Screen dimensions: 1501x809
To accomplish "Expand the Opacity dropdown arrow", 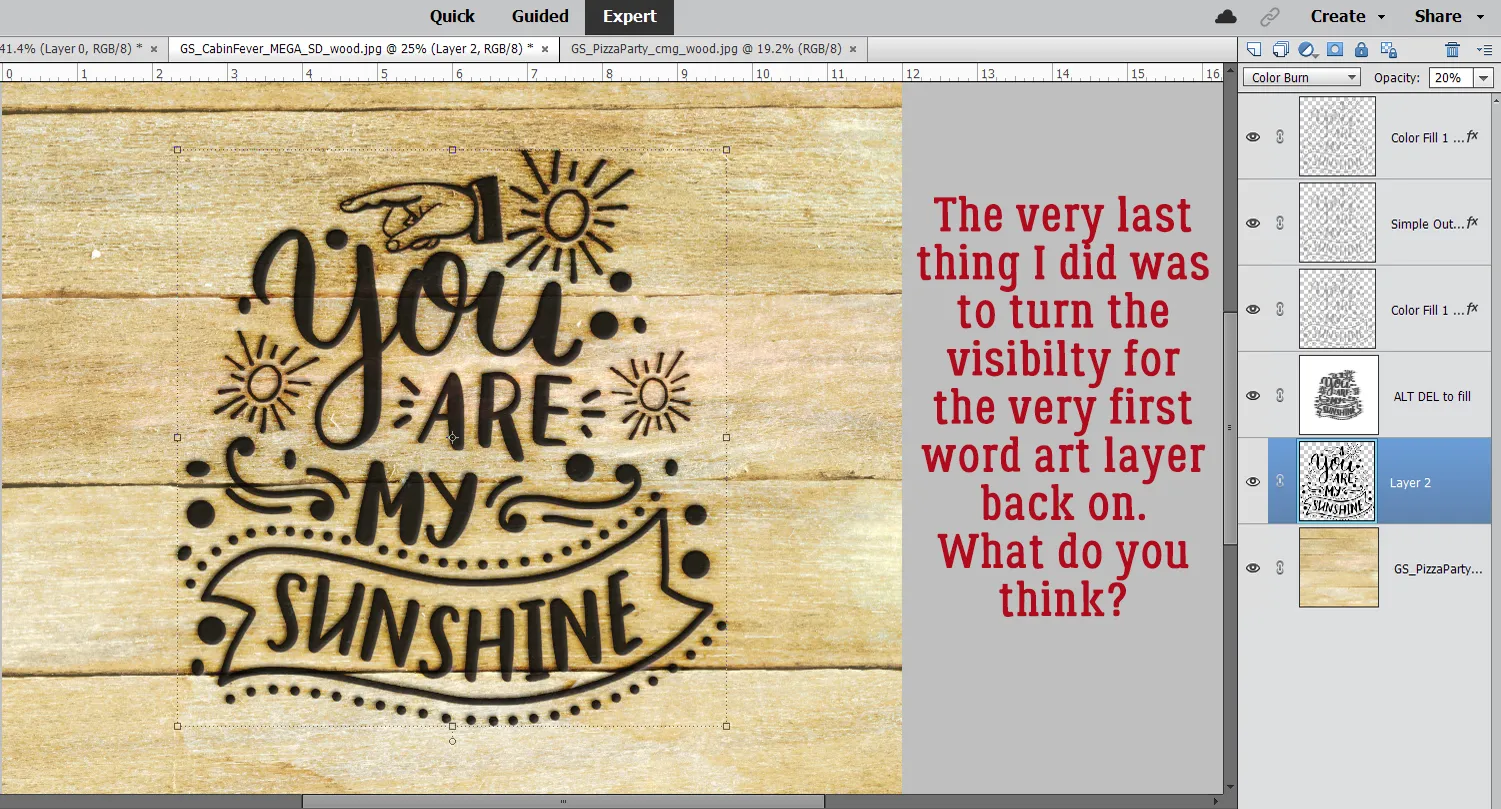I will point(1483,78).
